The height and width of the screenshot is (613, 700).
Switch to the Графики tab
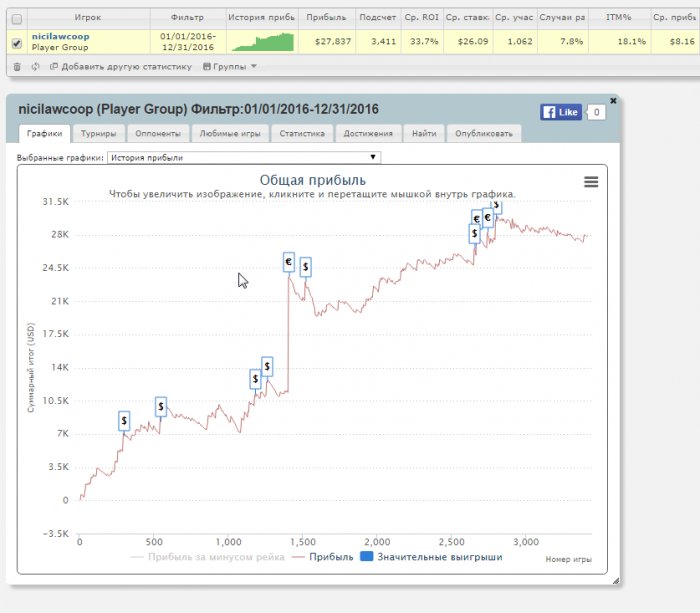pyautogui.click(x=44, y=133)
